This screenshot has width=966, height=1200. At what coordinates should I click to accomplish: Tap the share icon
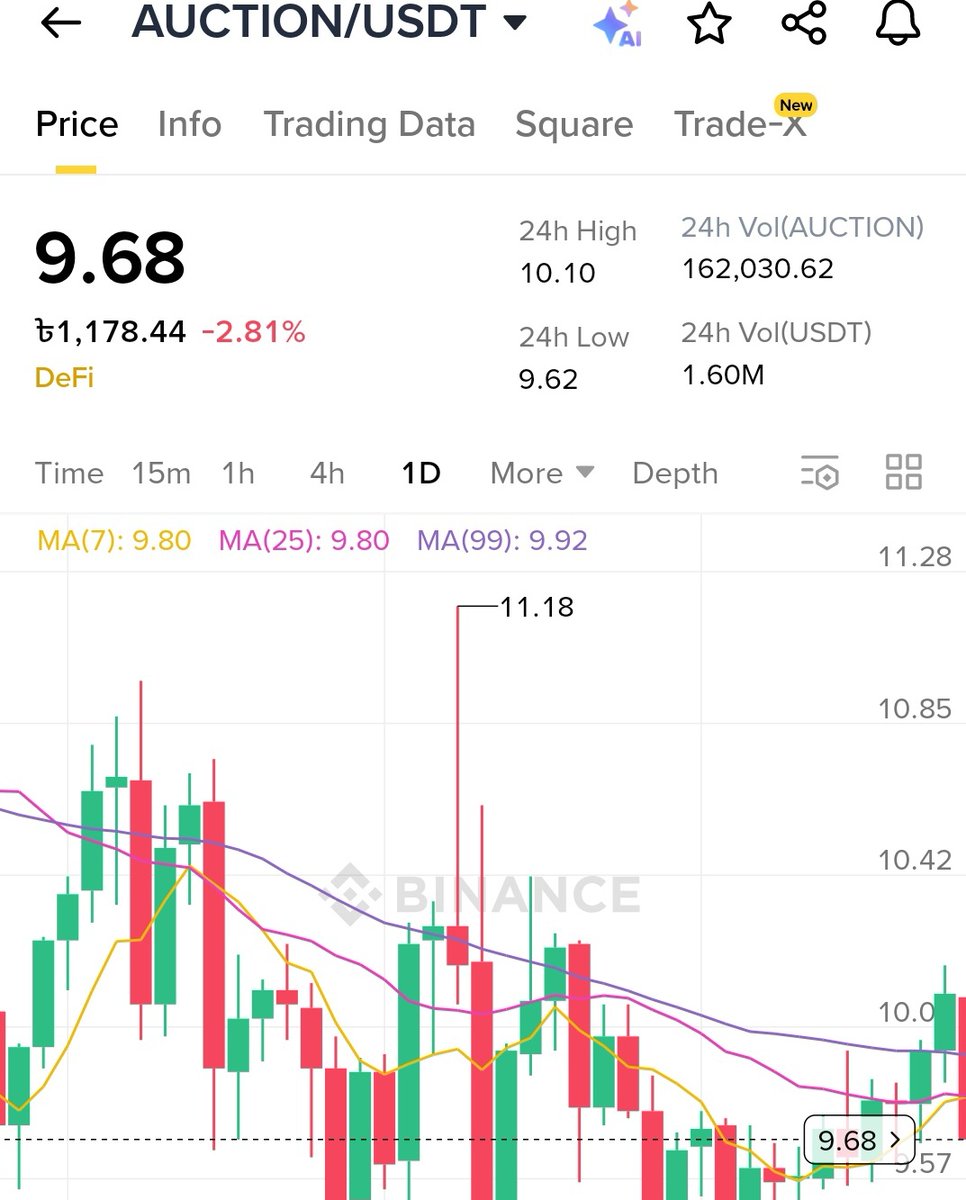point(804,22)
